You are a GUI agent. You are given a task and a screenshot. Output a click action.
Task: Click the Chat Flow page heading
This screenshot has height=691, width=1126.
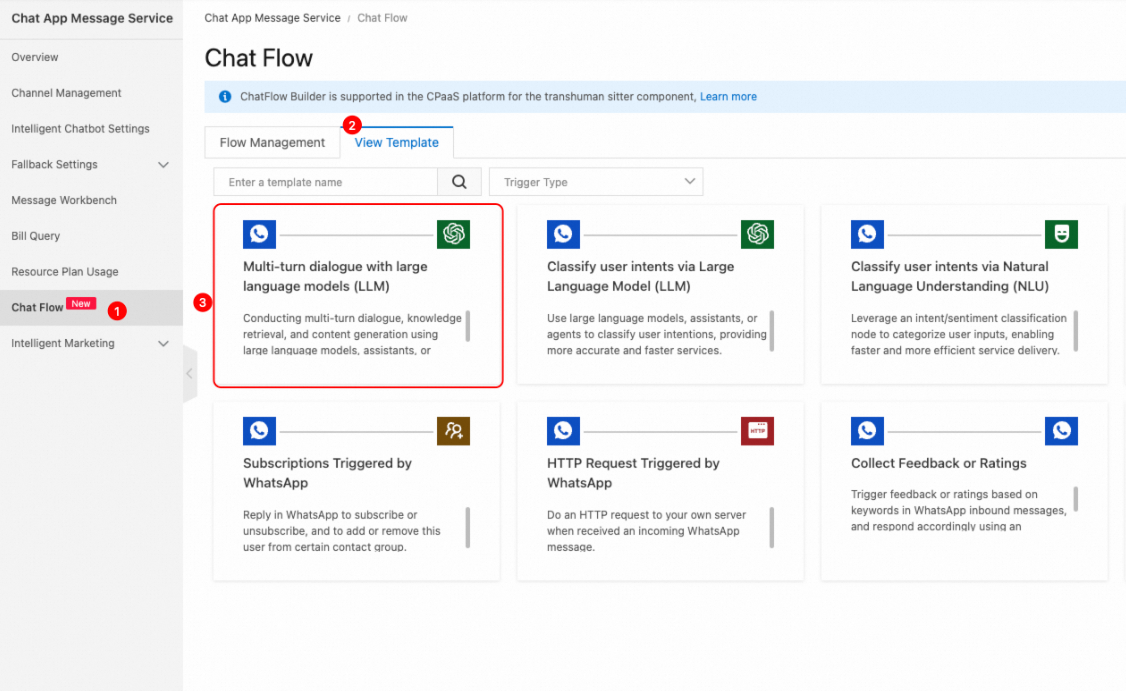pos(259,57)
